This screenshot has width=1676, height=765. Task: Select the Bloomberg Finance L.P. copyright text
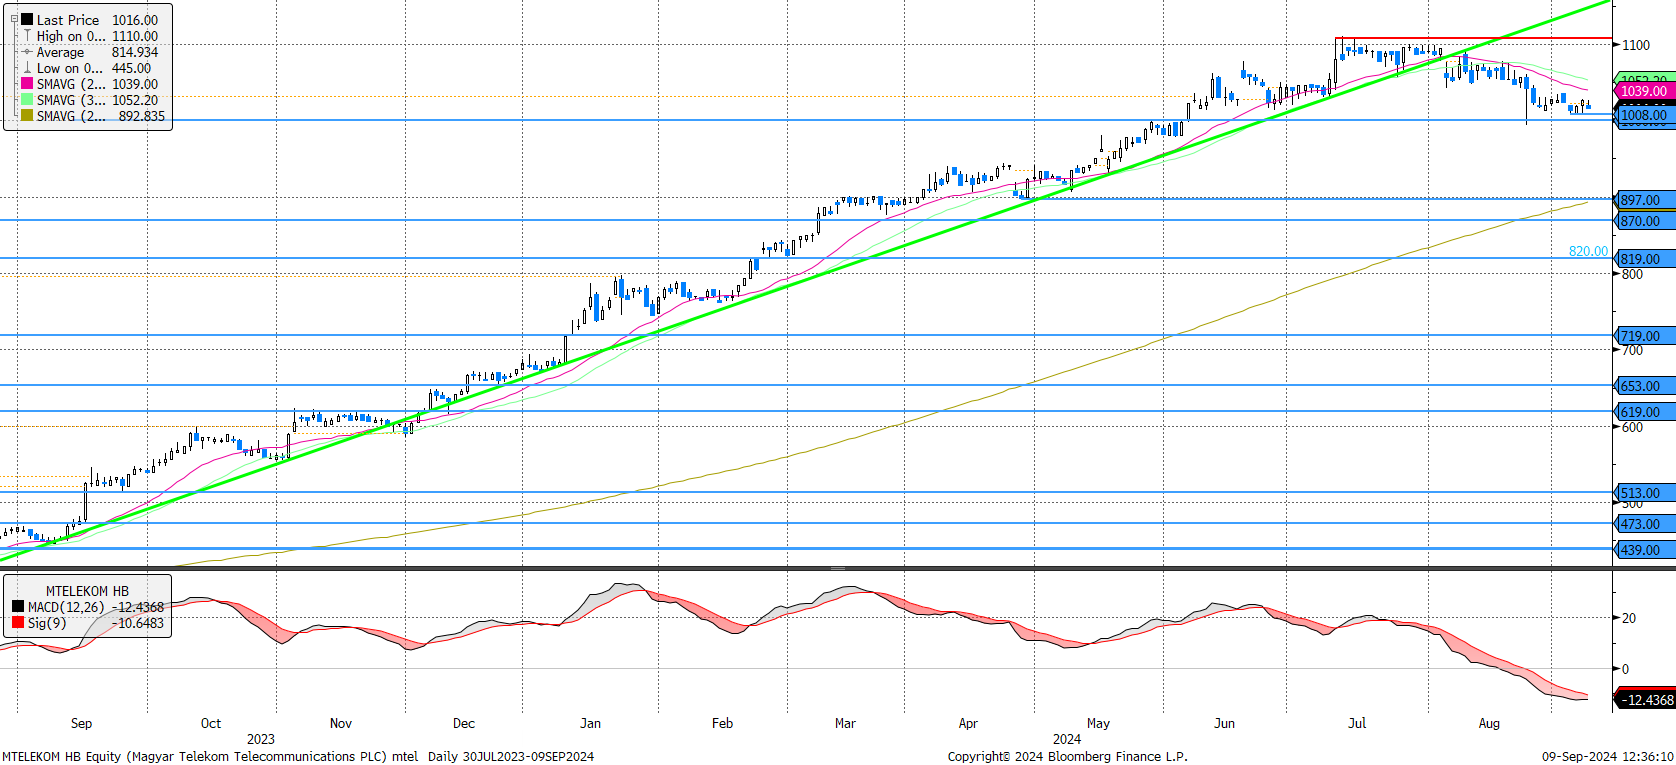tap(1068, 756)
